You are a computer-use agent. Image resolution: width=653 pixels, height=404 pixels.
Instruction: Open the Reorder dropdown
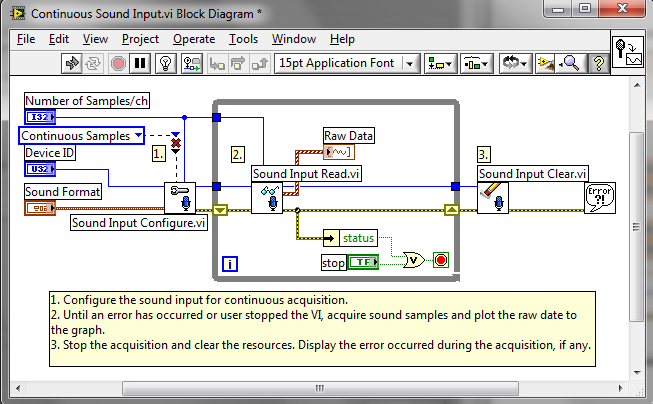click(x=516, y=64)
